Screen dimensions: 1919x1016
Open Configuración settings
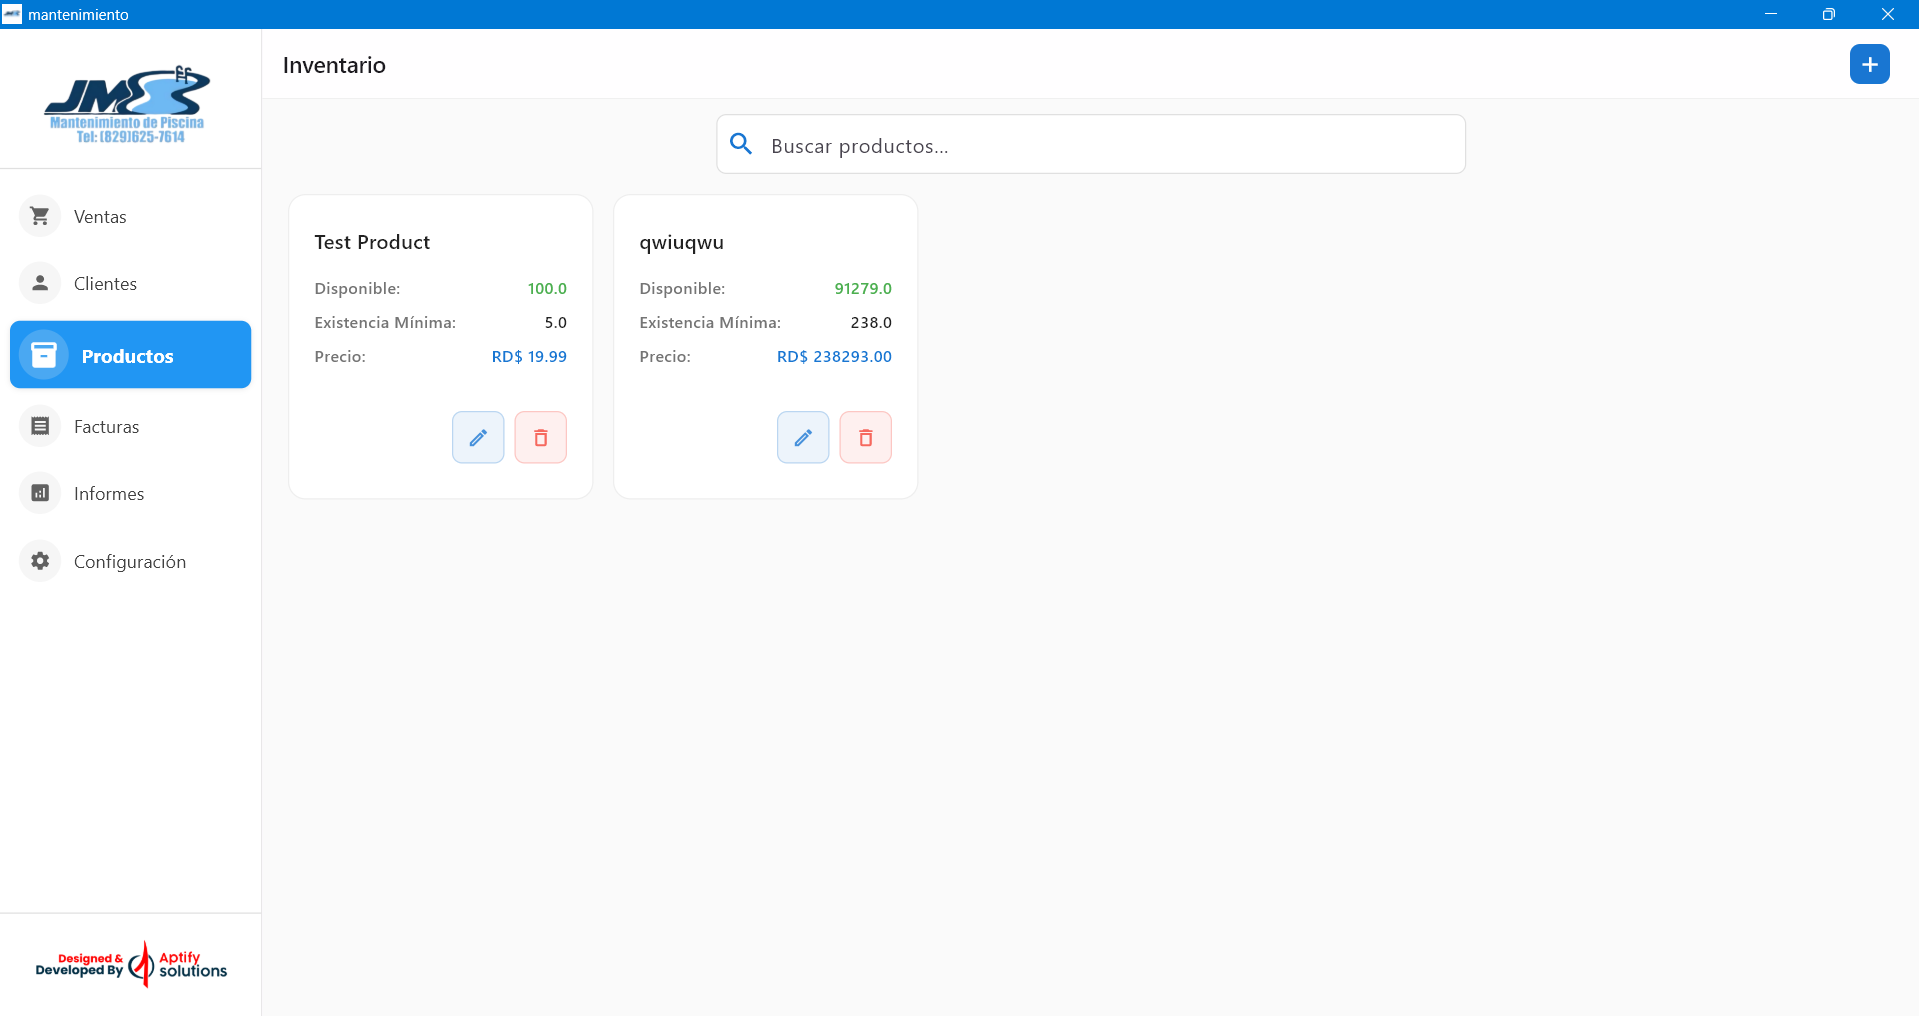click(130, 561)
